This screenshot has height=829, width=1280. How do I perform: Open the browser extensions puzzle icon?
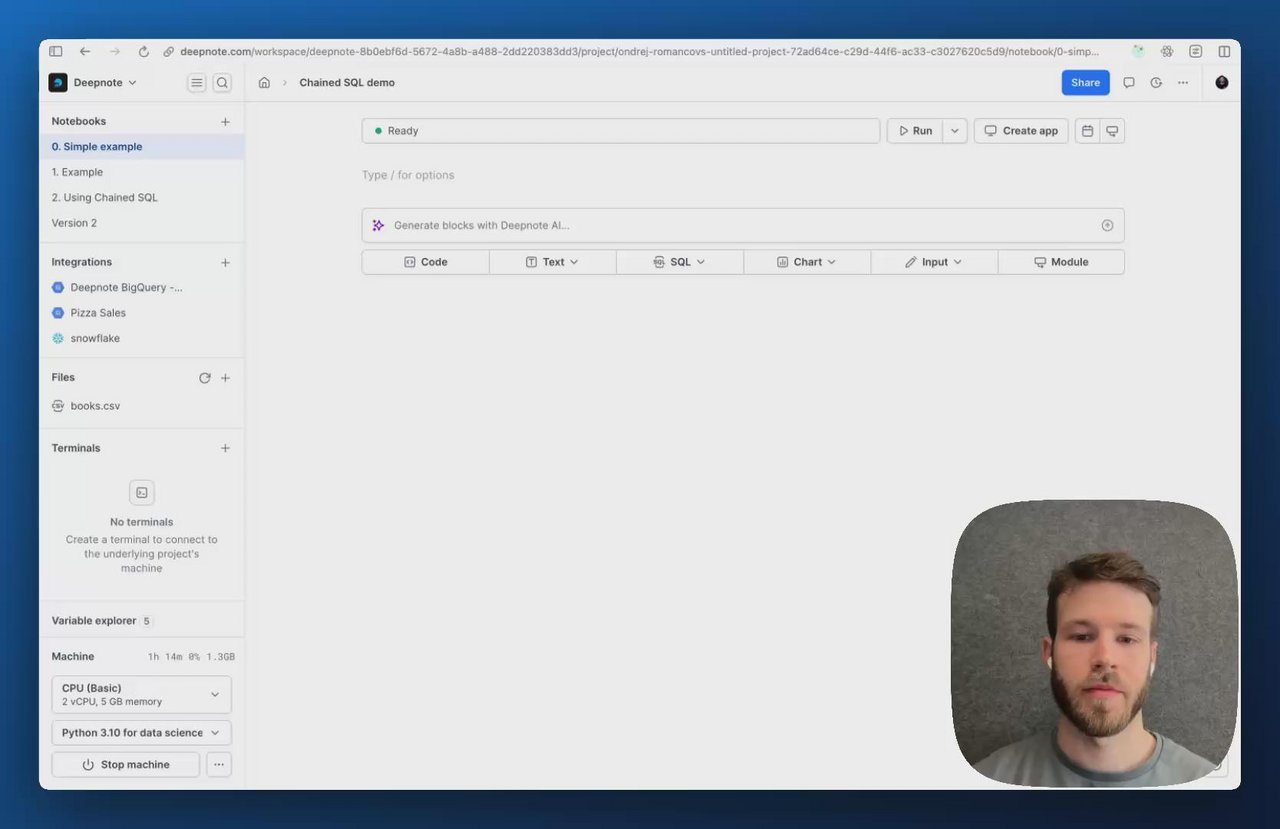(x=1166, y=51)
